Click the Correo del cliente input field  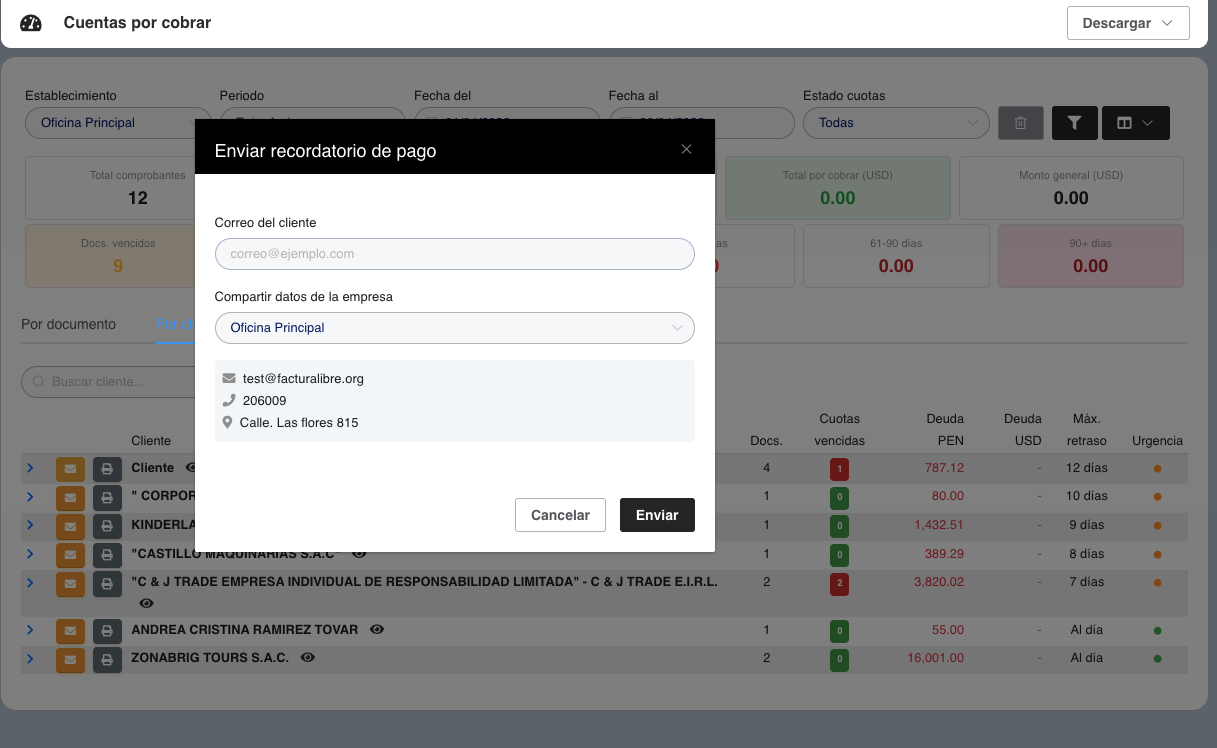[x=454, y=254]
